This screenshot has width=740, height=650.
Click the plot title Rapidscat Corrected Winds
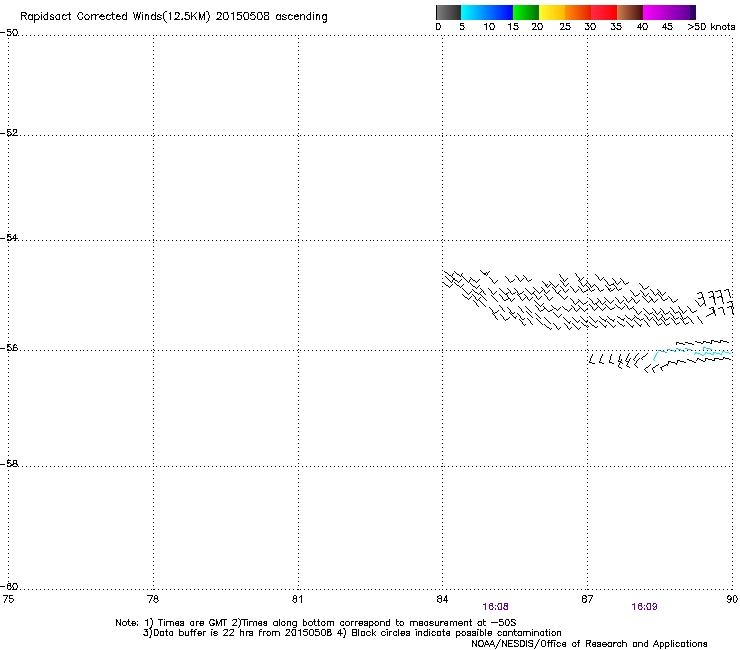pyautogui.click(x=174, y=17)
